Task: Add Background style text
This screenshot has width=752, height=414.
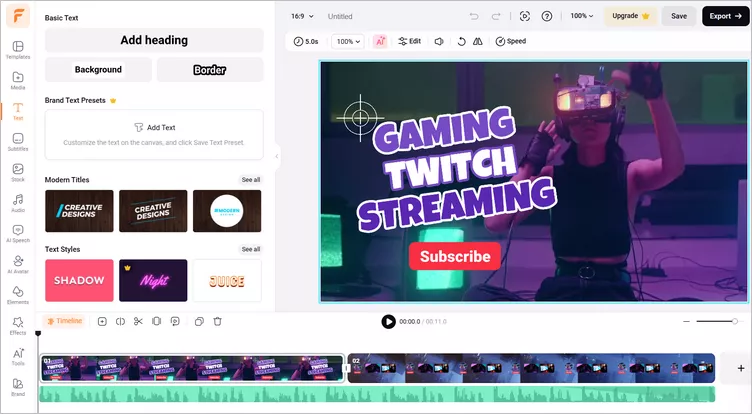Action: pos(98,70)
